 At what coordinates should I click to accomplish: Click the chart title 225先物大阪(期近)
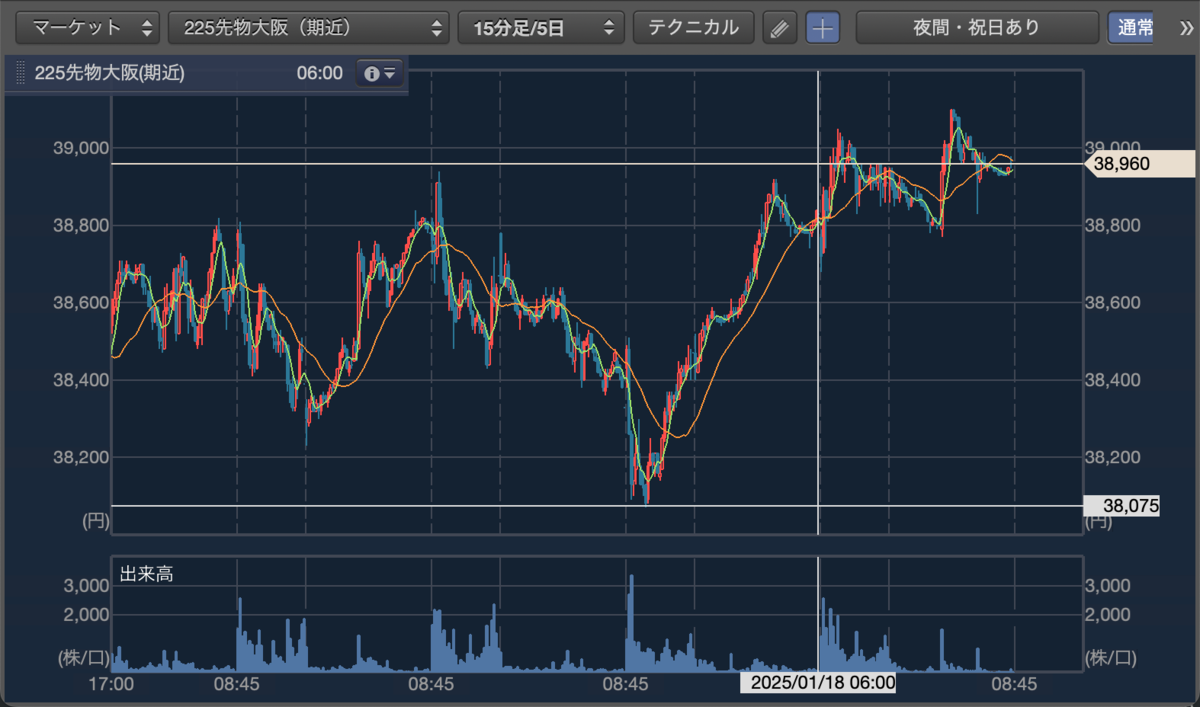[110, 73]
